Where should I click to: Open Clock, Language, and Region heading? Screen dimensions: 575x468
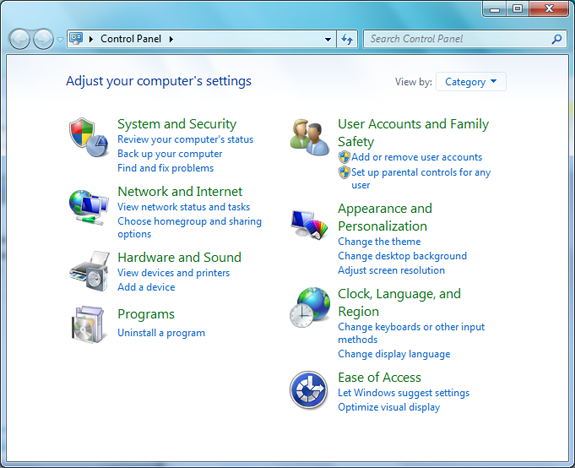pyautogui.click(x=399, y=303)
